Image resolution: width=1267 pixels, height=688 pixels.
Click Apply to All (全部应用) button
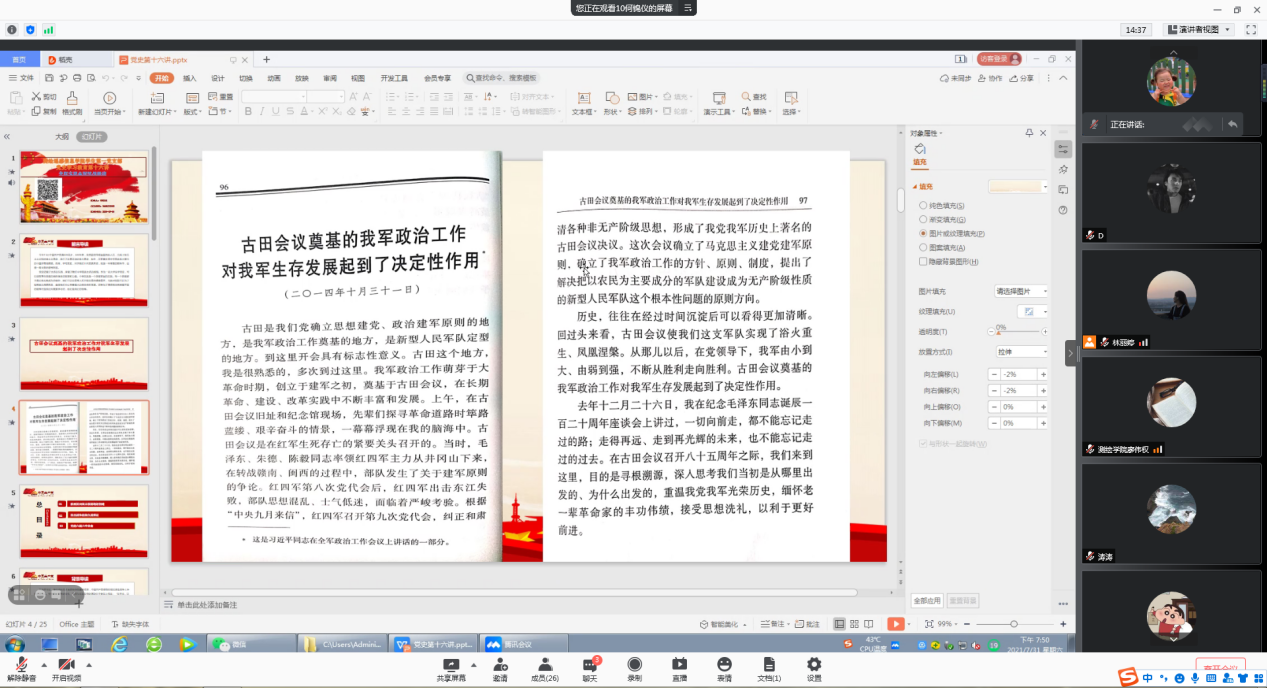click(927, 601)
